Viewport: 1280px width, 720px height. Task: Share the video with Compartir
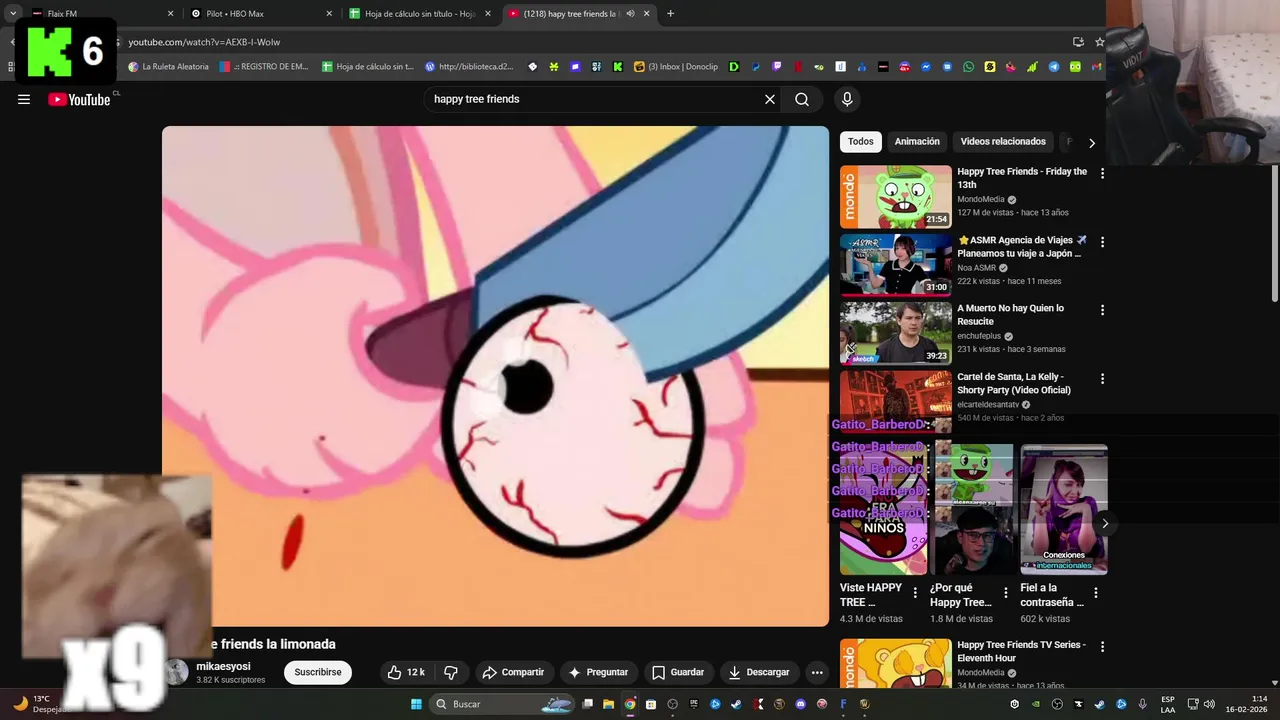513,672
